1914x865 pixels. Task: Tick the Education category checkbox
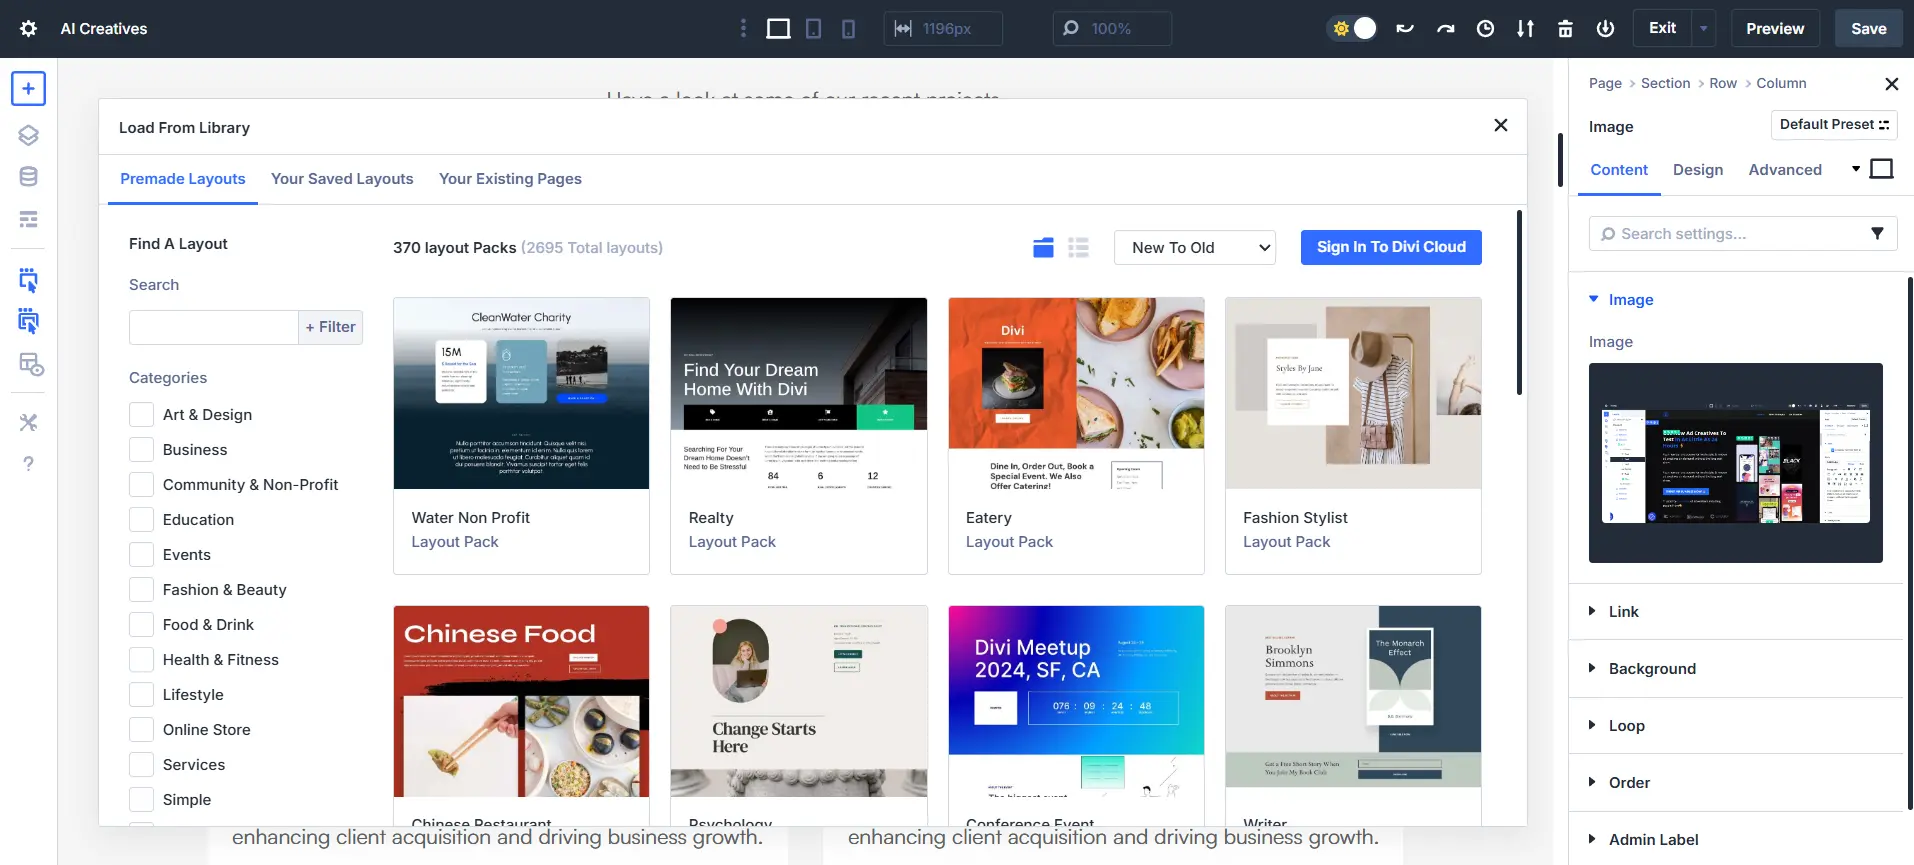pyautogui.click(x=142, y=520)
